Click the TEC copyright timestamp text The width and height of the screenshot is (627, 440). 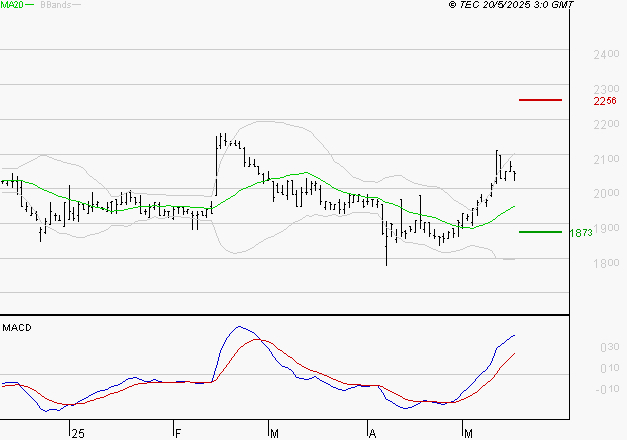click(511, 5)
